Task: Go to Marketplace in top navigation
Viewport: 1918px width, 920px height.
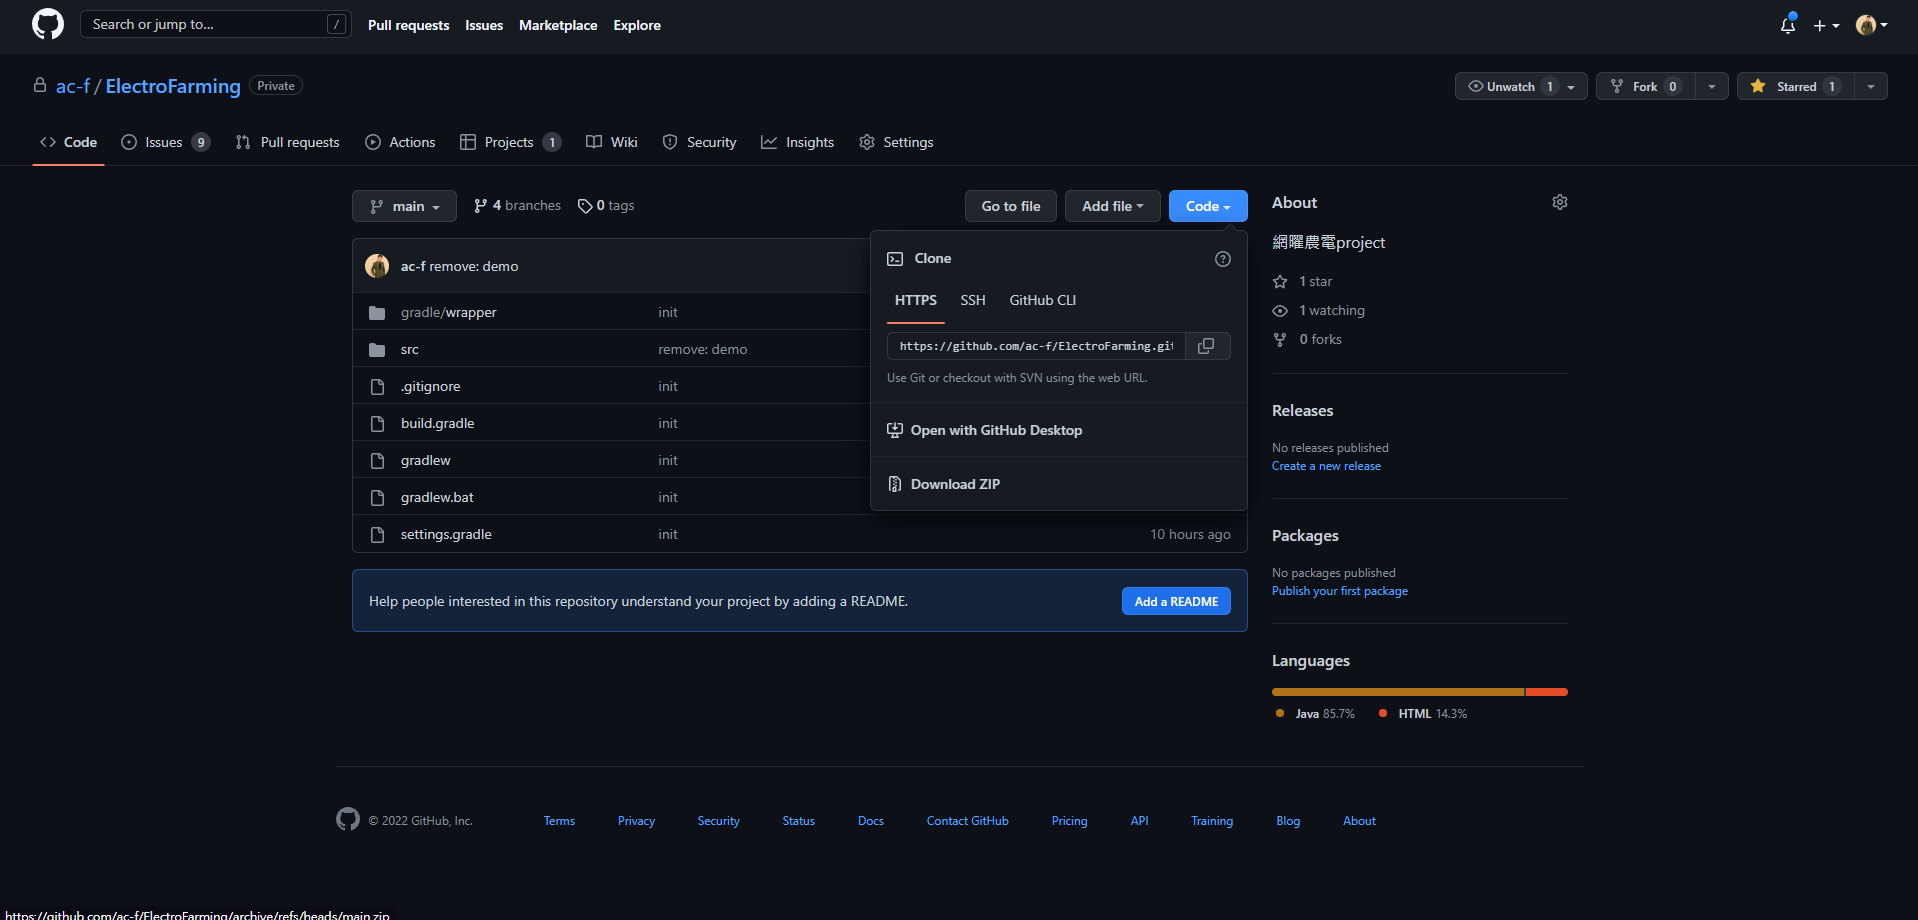Action: tap(558, 25)
